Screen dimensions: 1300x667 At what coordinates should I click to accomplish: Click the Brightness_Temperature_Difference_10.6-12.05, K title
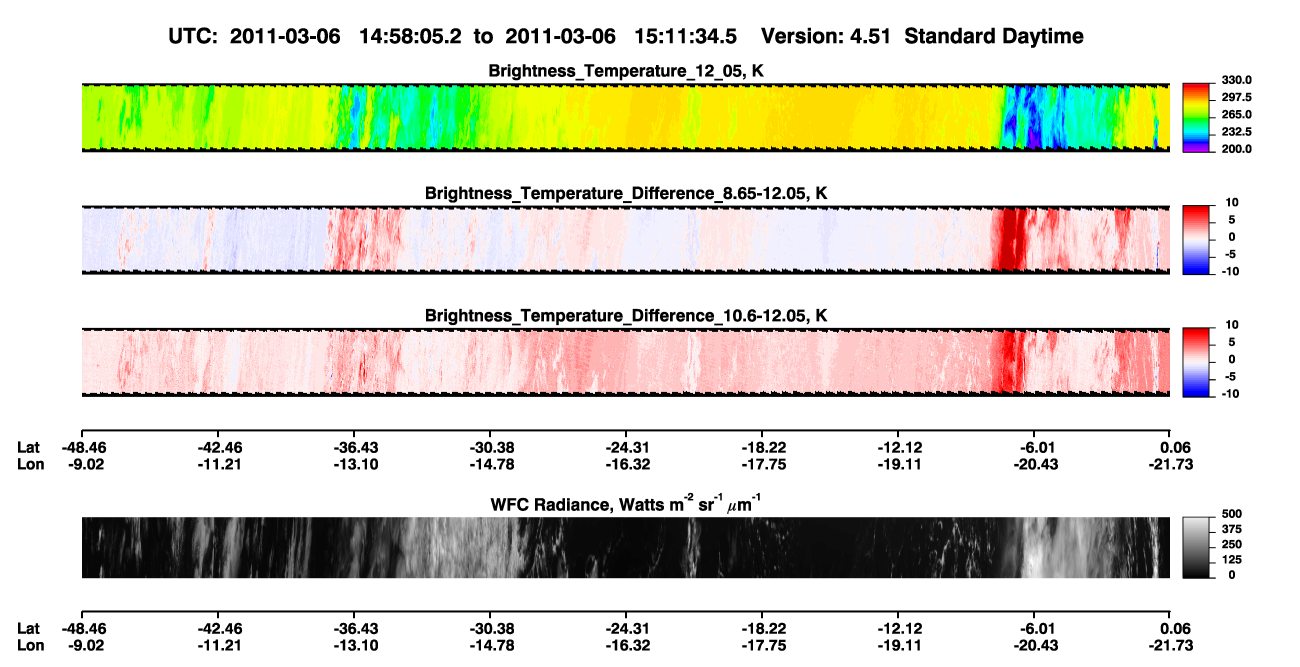tap(626, 316)
